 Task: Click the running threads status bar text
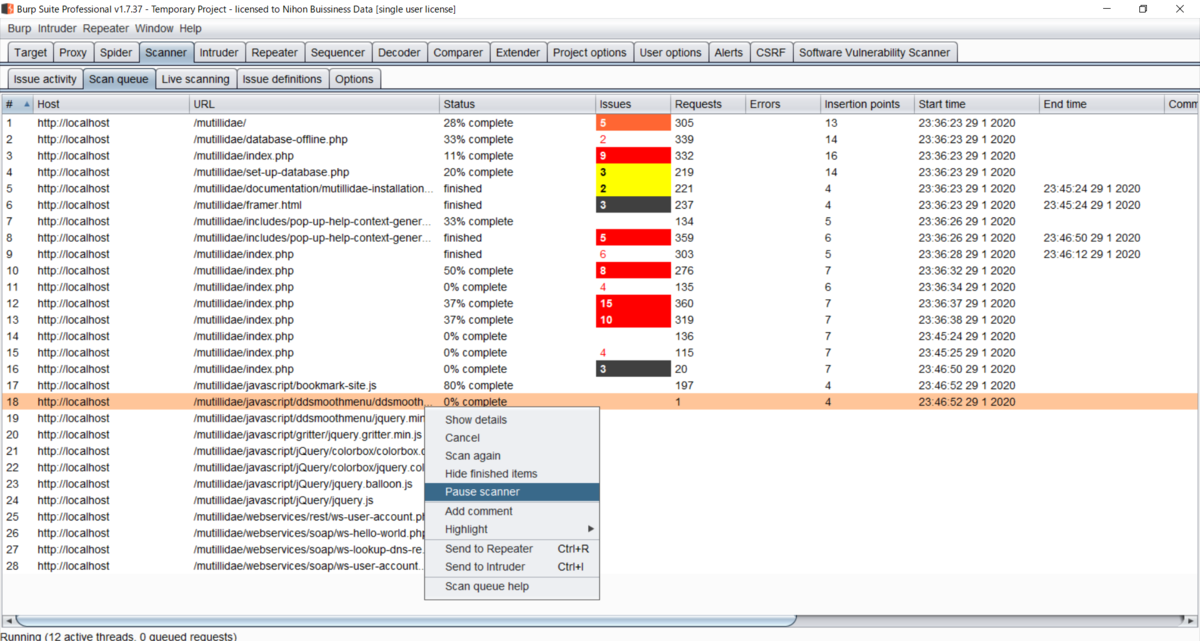[118, 636]
